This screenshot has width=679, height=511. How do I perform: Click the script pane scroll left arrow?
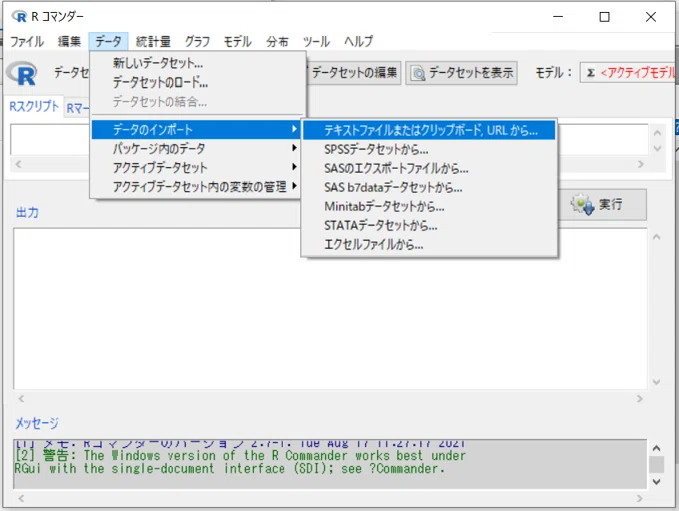coord(18,164)
